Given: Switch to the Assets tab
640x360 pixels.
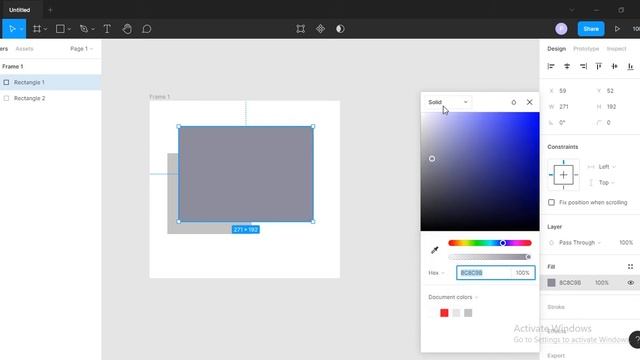Looking at the screenshot, I should click(x=24, y=49).
